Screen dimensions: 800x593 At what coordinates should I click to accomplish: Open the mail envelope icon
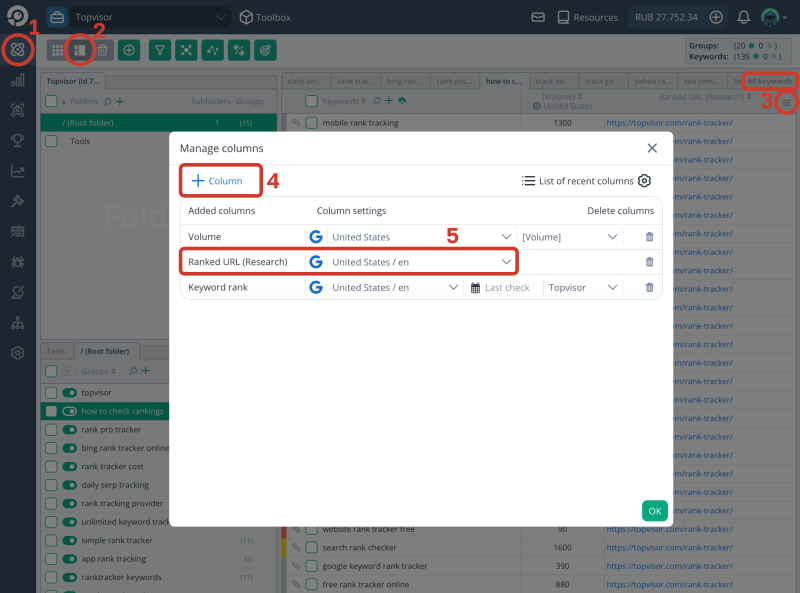[538, 17]
